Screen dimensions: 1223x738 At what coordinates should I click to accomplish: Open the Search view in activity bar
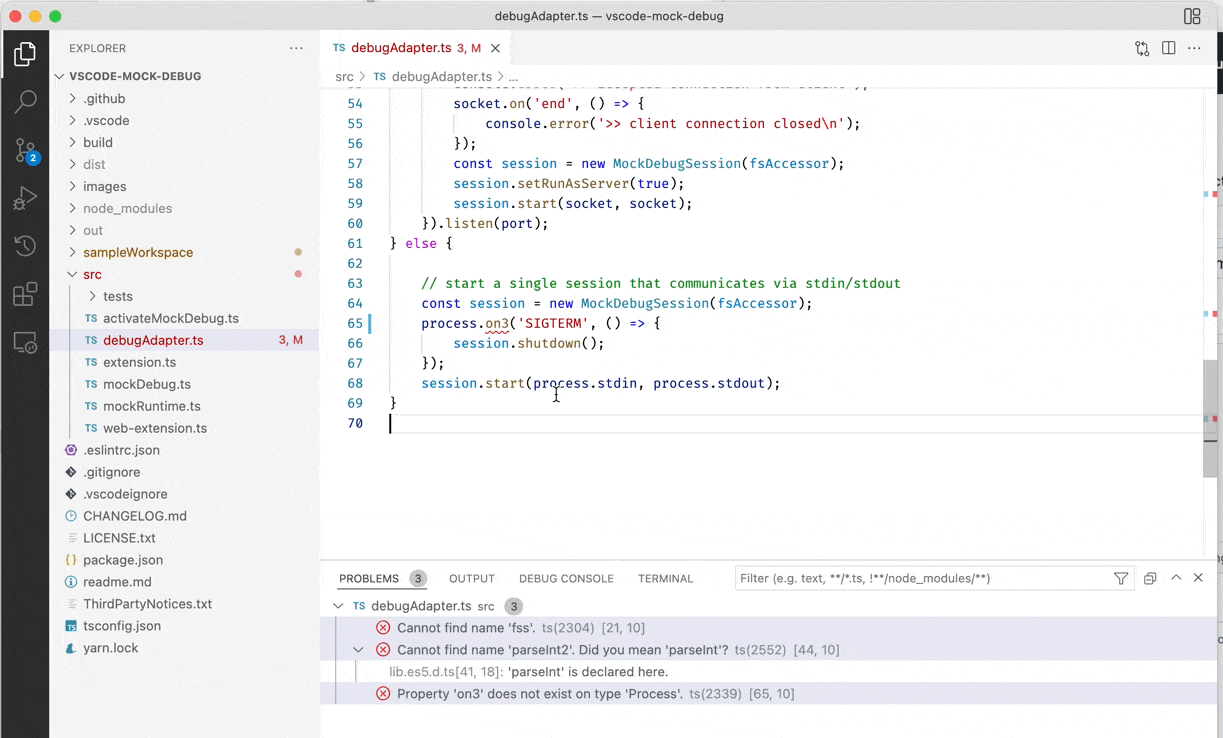(25, 101)
